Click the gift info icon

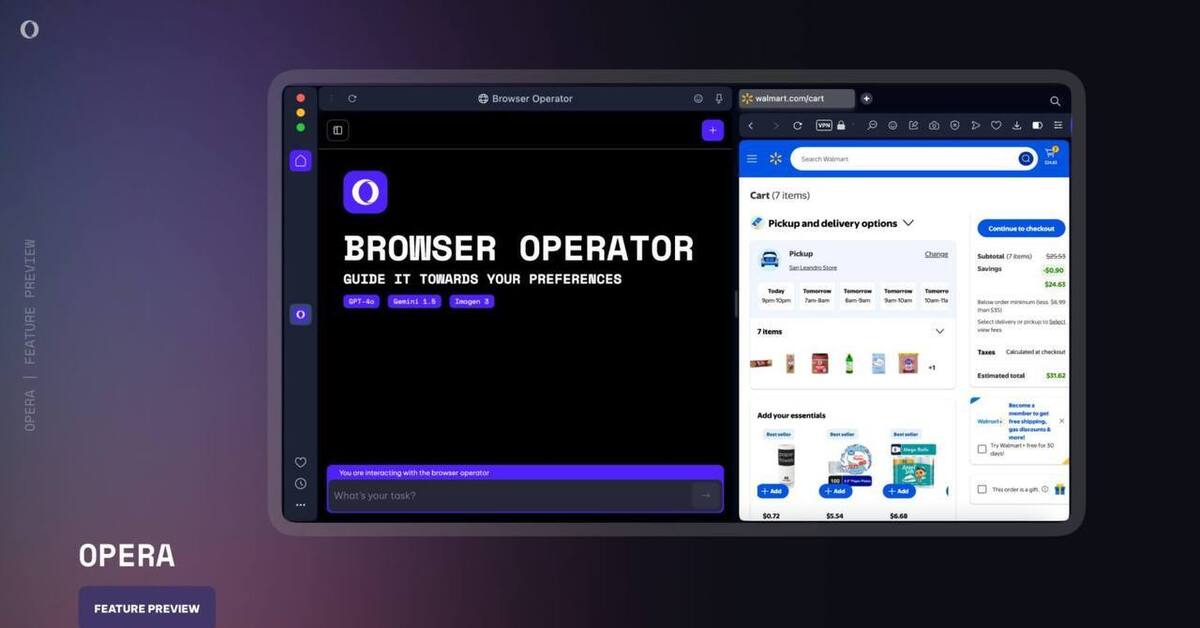[1045, 489]
